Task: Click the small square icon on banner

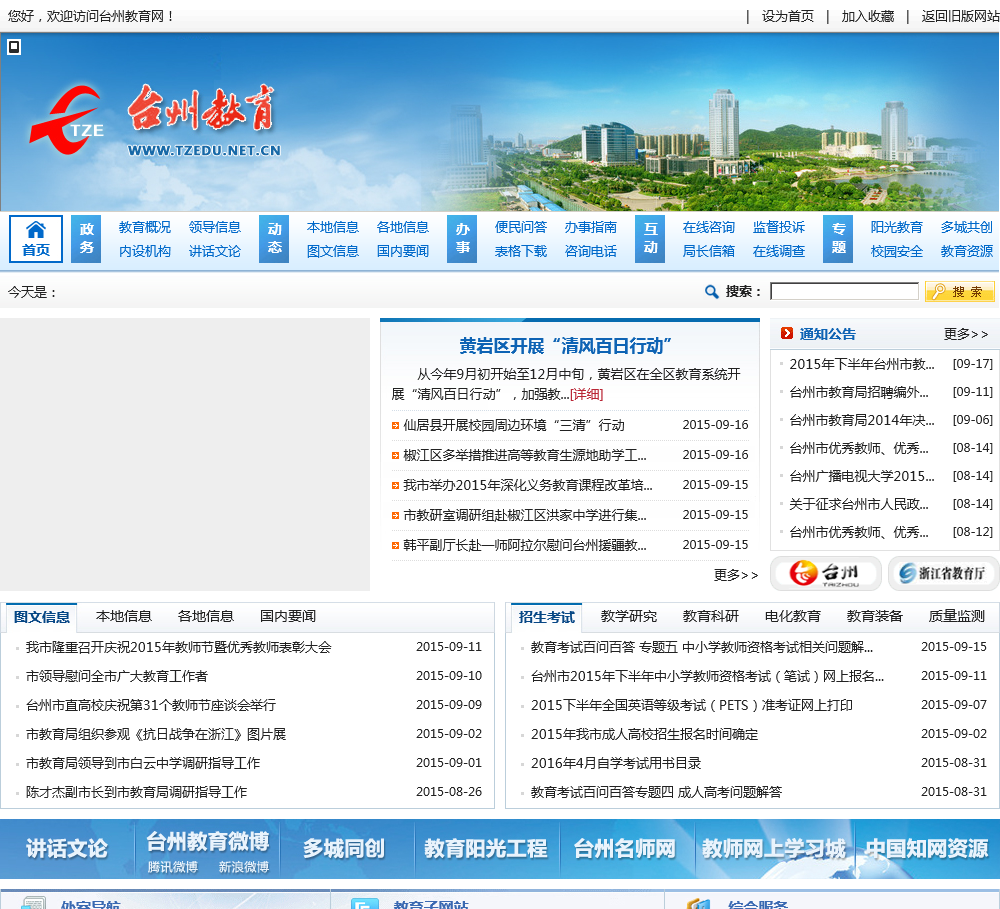Action: [x=14, y=47]
